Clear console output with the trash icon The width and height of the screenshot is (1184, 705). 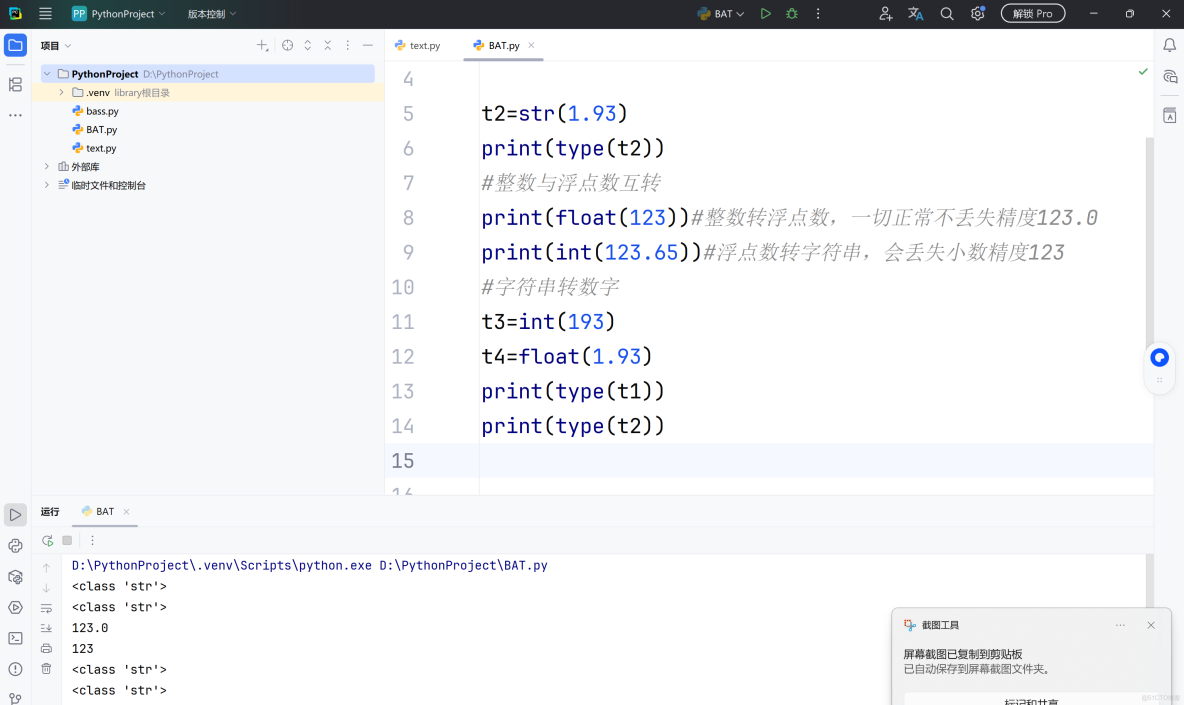pyautogui.click(x=46, y=668)
